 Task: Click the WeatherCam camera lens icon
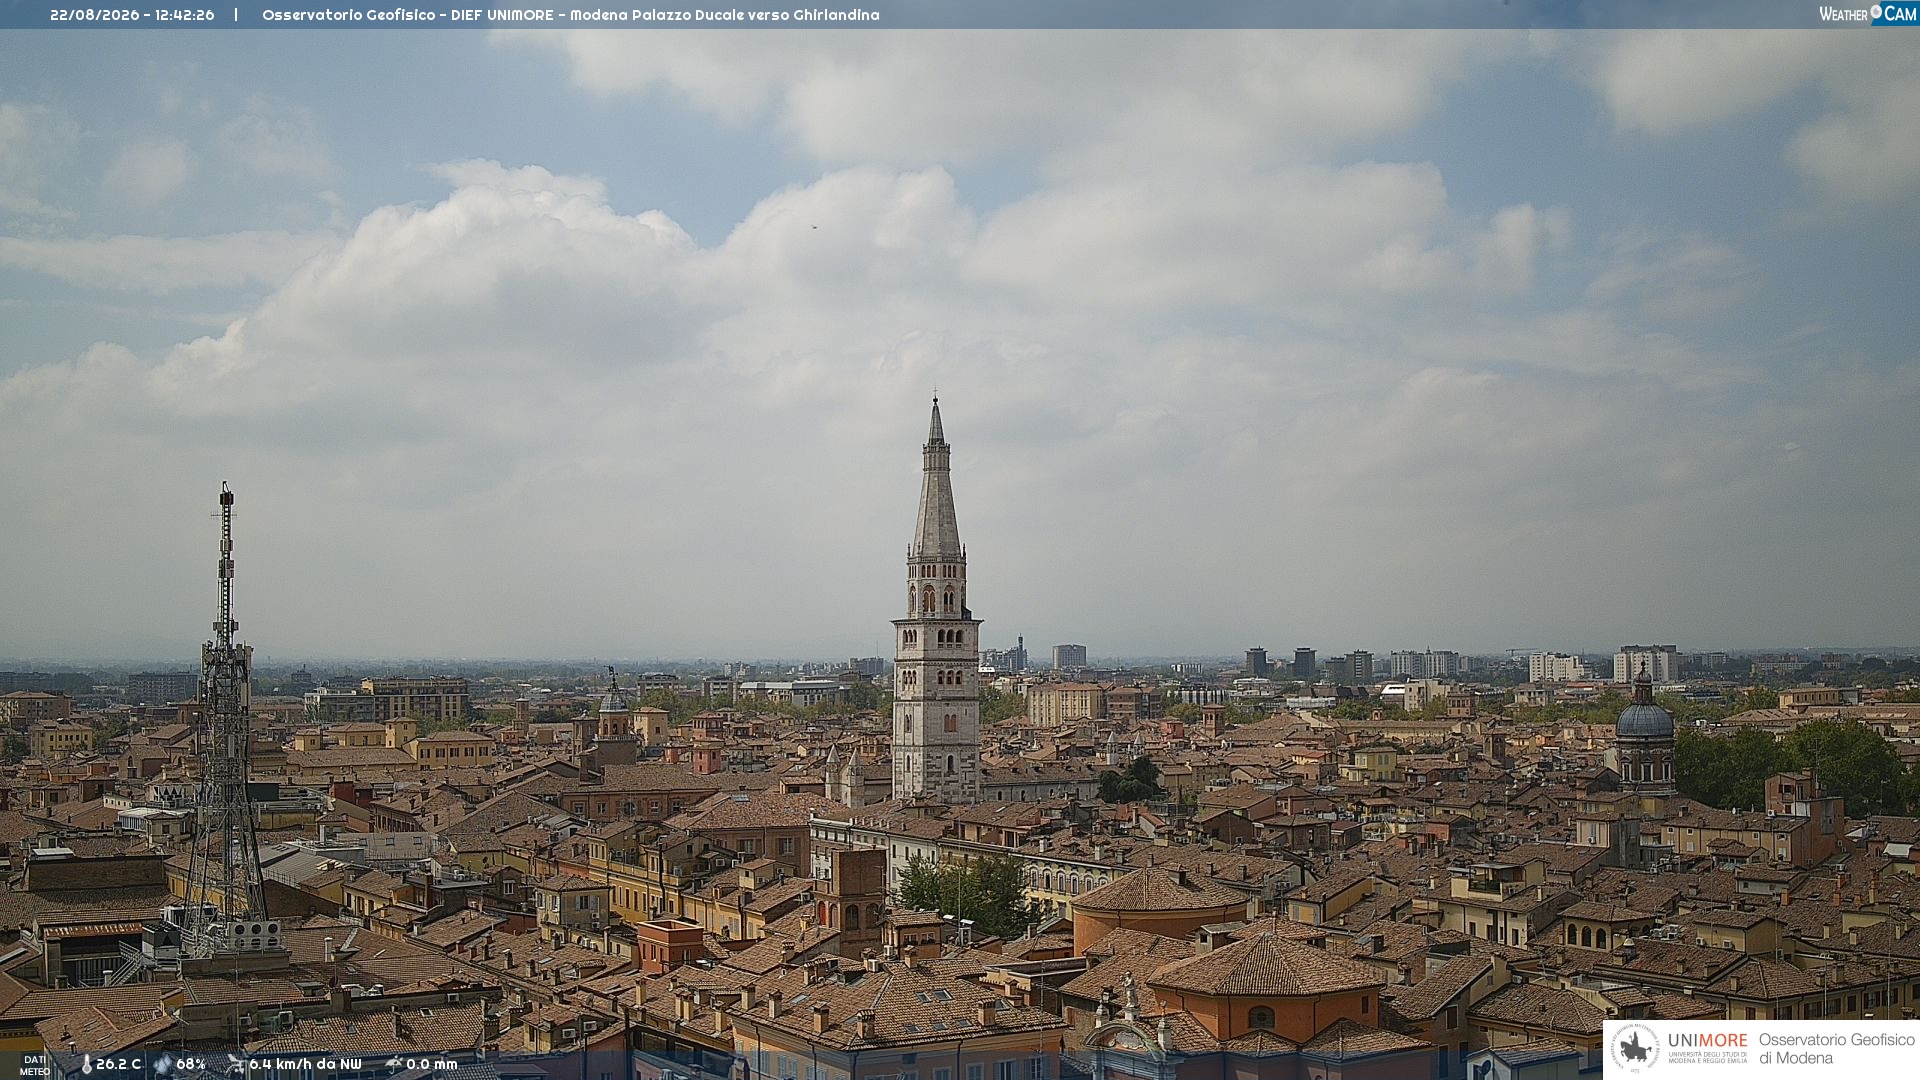click(x=1876, y=13)
